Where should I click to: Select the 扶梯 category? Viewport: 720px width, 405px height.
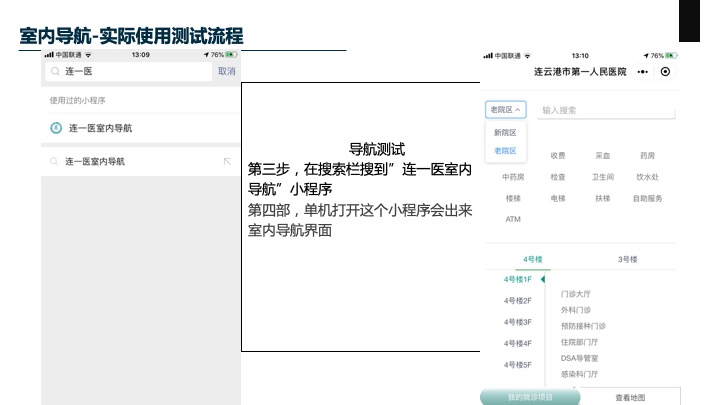coord(602,198)
